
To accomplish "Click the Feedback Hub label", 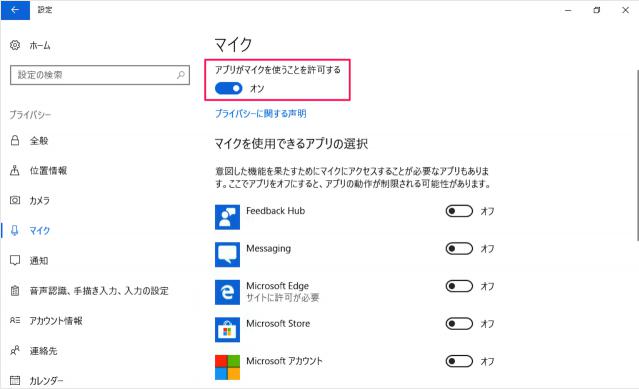I will pyautogui.click(x=275, y=211).
